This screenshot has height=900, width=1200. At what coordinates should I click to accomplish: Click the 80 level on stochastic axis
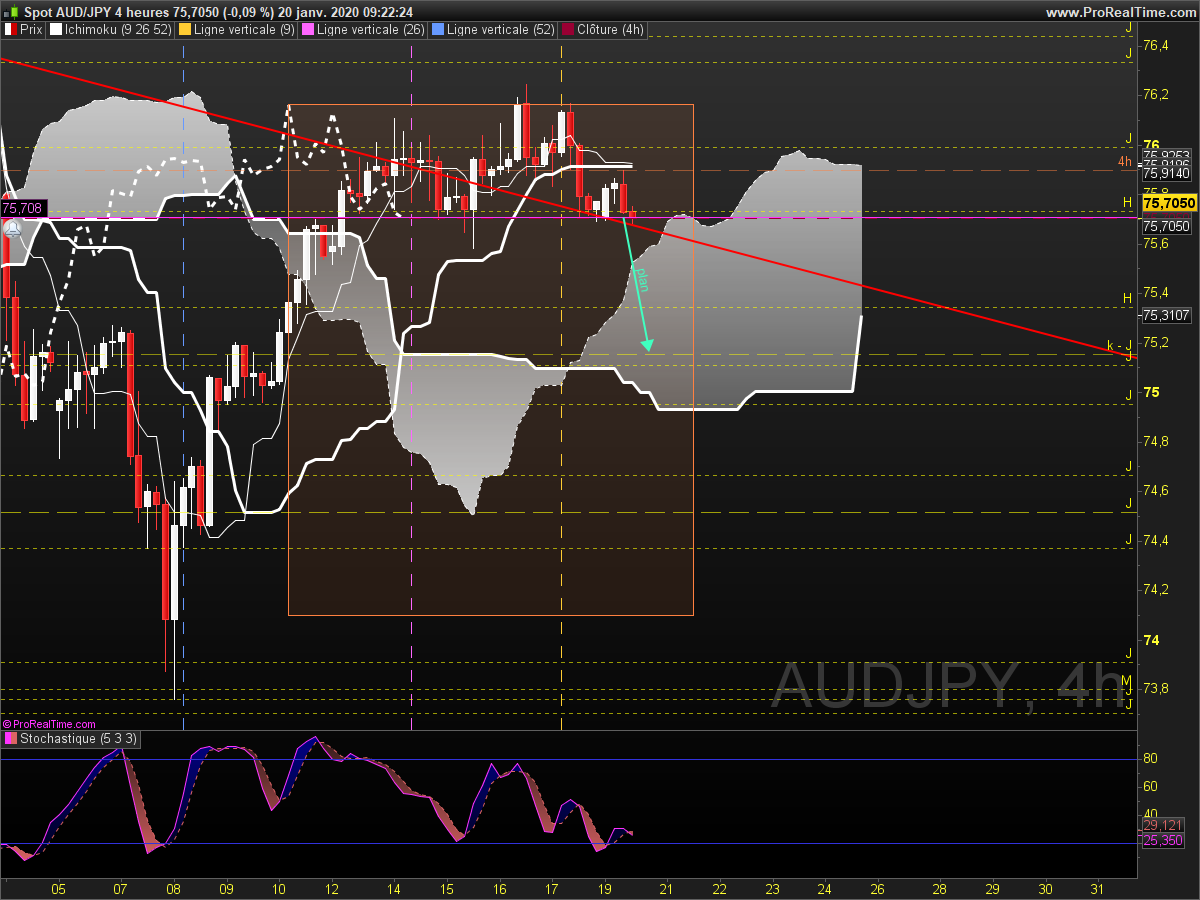[1150, 759]
